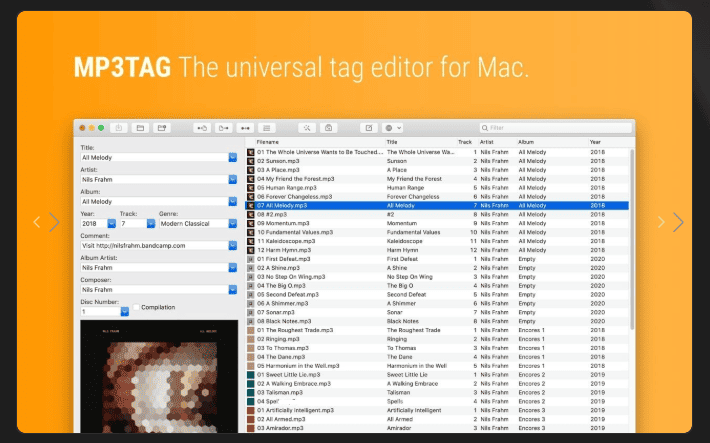Click the large right carousel arrow
The width and height of the screenshot is (710, 443).
click(678, 222)
